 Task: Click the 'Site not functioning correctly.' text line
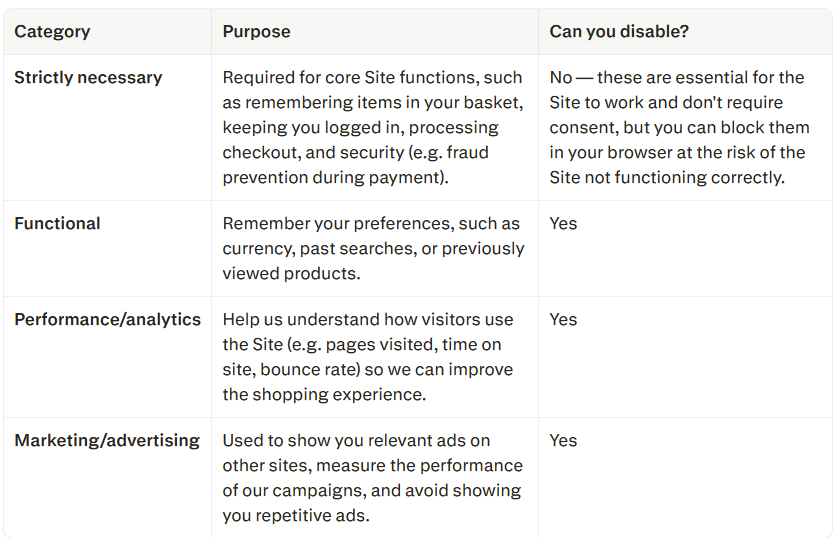coord(667,177)
